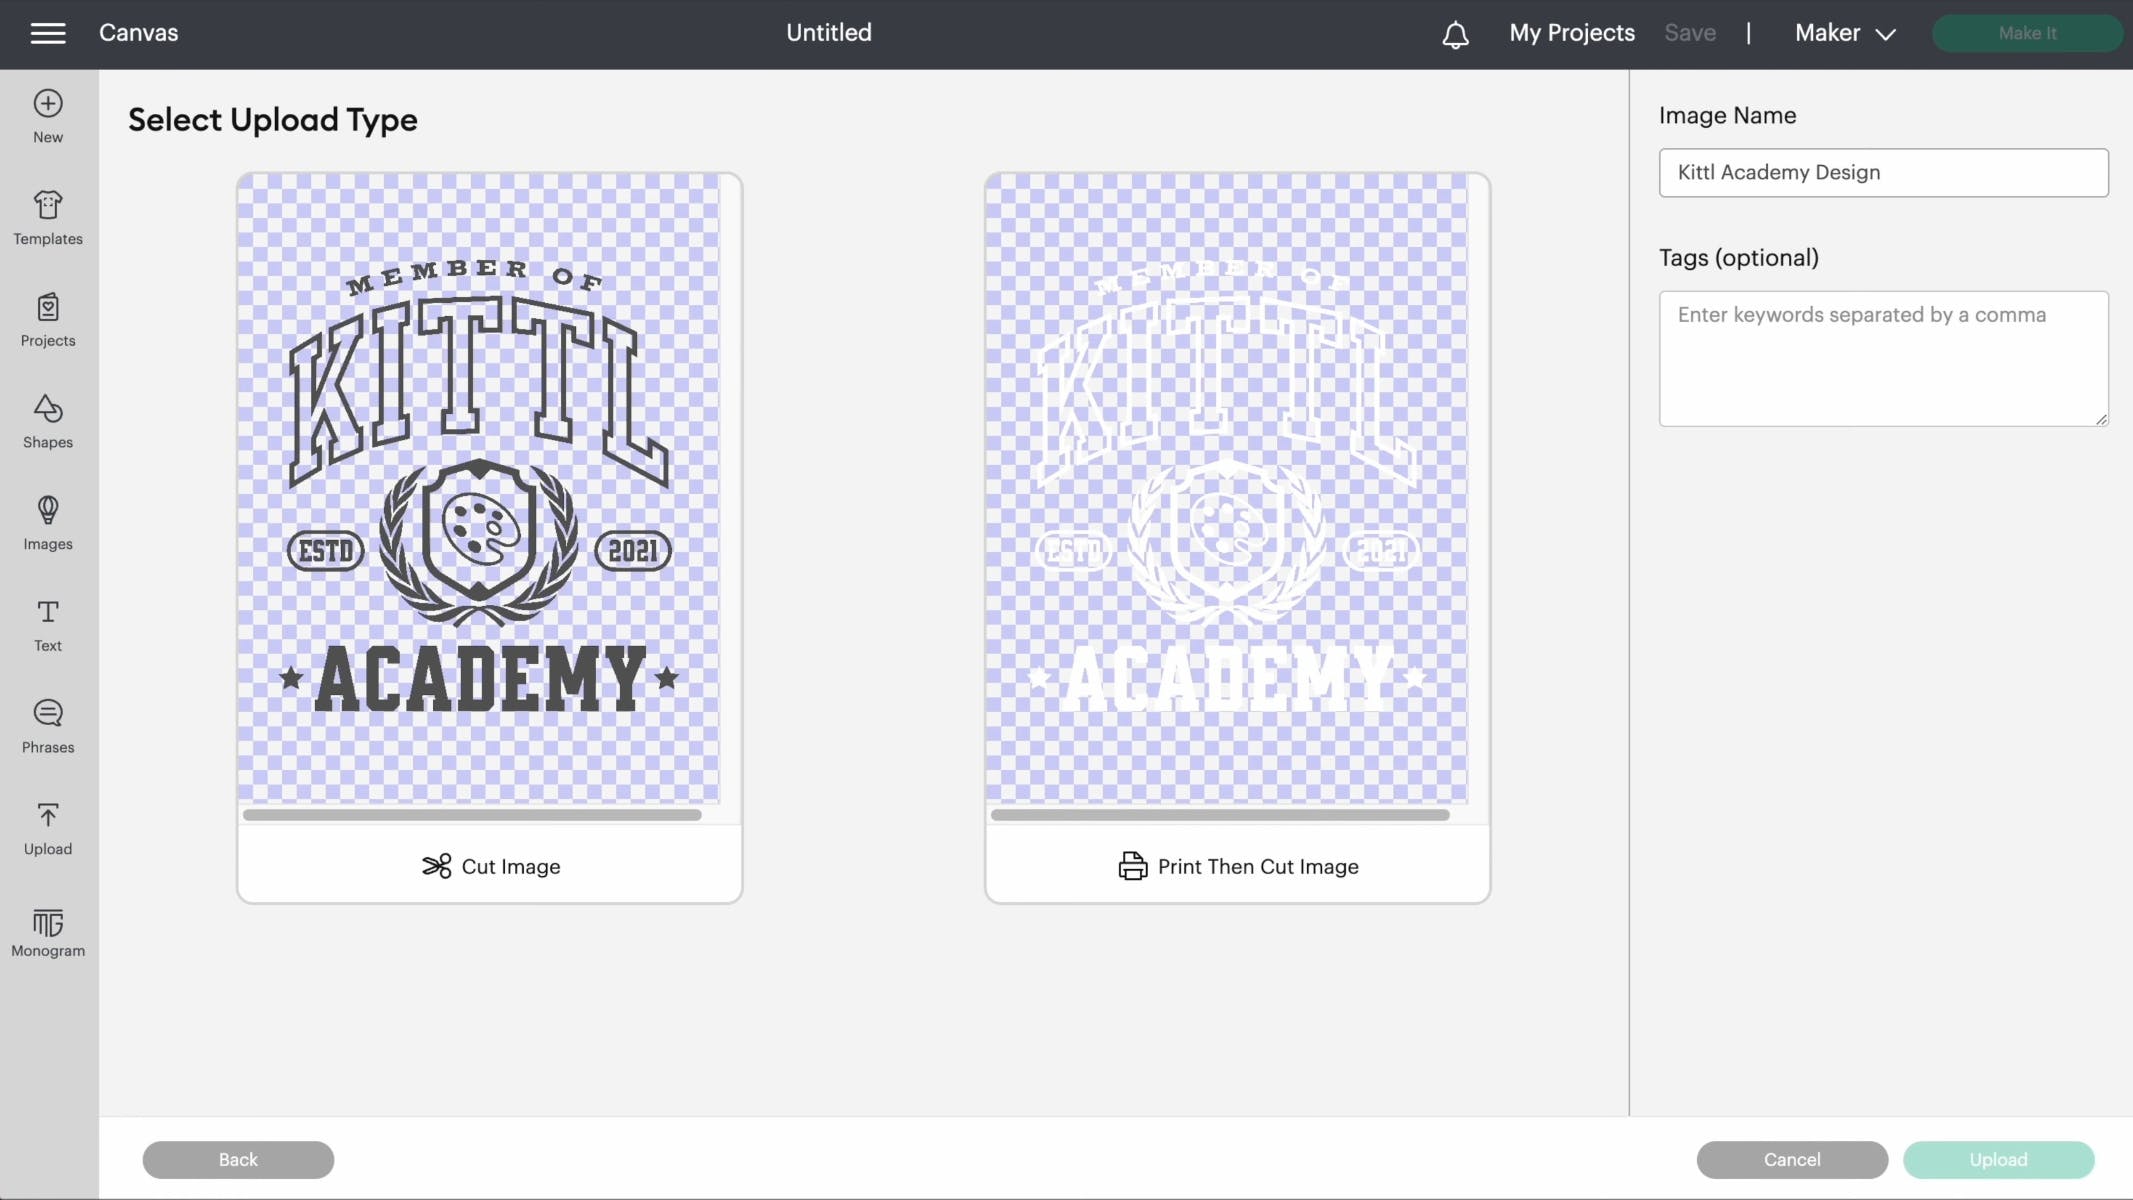This screenshot has height=1200, width=2133.
Task: Click the Back button
Action: pyautogui.click(x=238, y=1159)
